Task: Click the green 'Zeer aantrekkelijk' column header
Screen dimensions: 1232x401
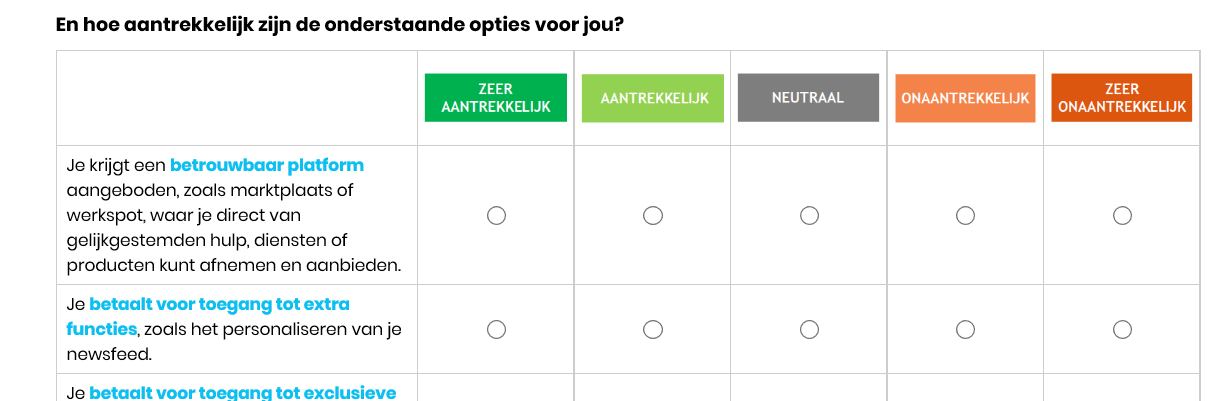Action: [496, 98]
